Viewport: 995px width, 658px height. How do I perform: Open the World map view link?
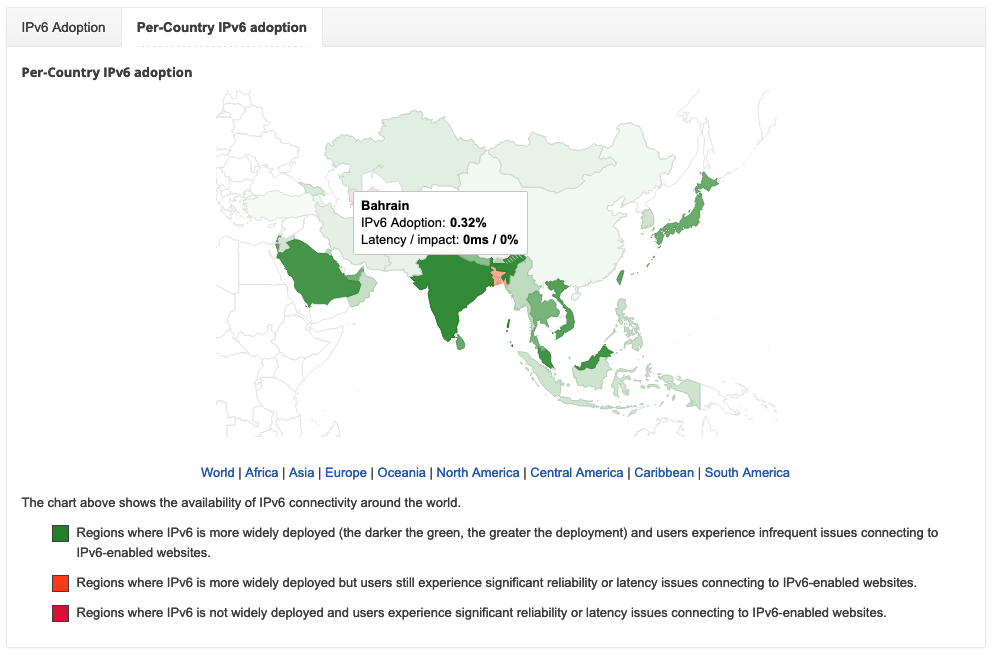coord(217,472)
